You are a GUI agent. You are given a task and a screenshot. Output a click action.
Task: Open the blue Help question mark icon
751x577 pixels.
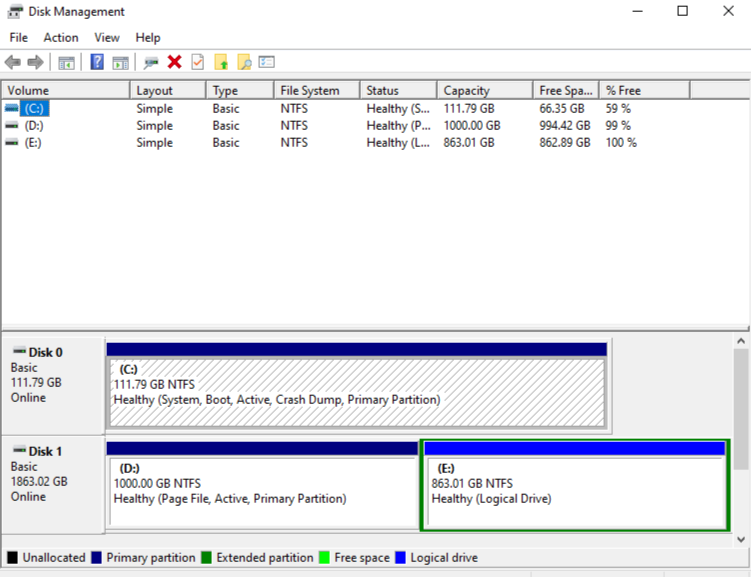(x=97, y=62)
